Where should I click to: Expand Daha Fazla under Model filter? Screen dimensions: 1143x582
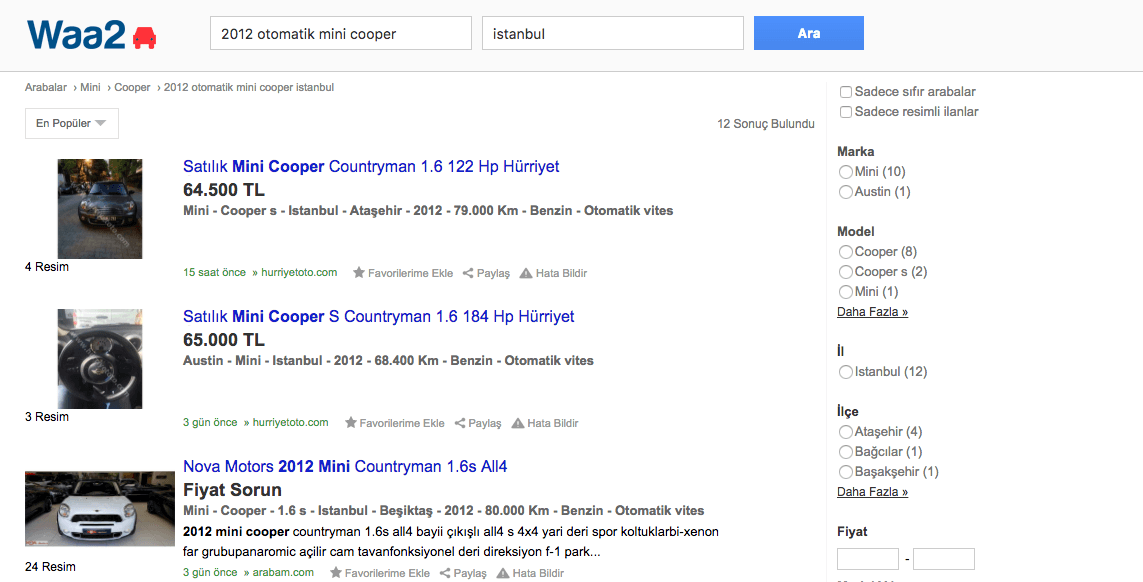point(872,312)
